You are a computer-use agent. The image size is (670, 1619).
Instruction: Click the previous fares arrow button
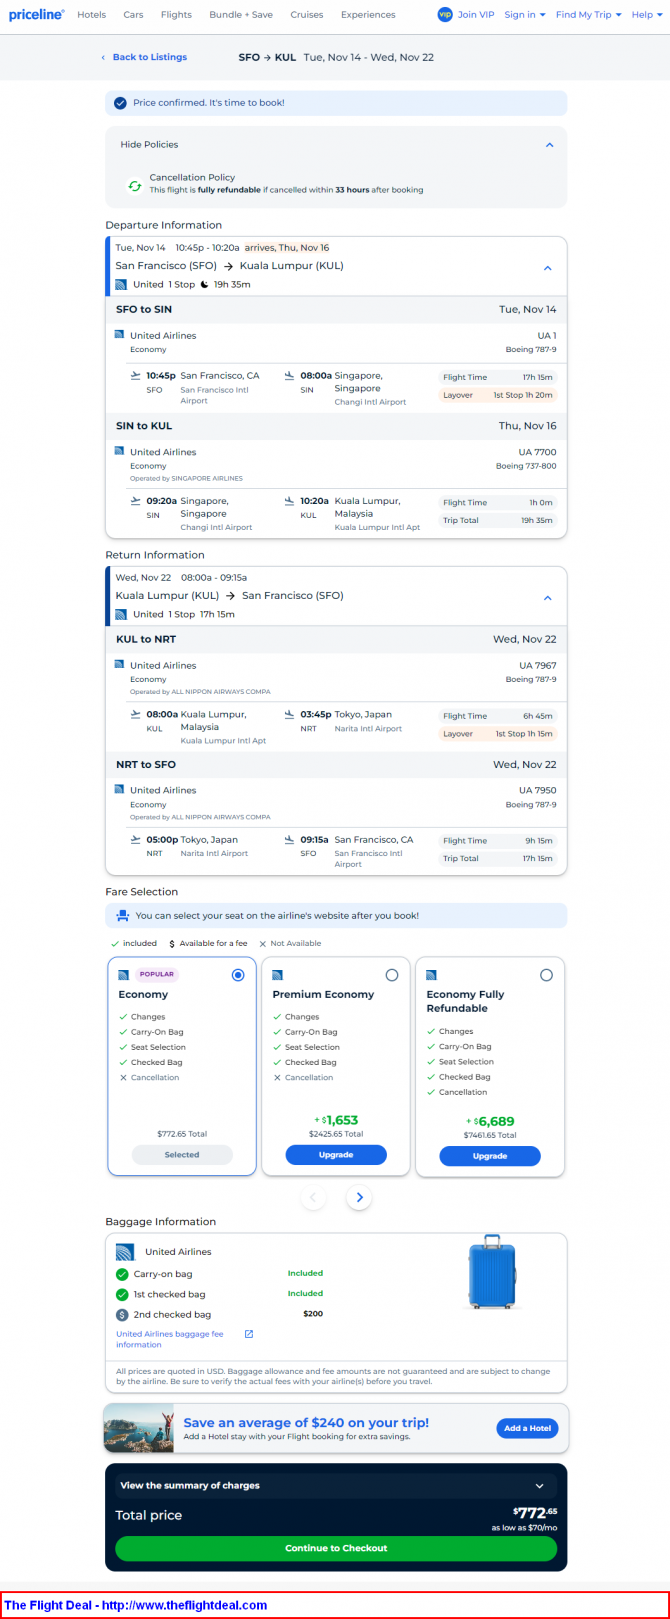pyautogui.click(x=313, y=1197)
